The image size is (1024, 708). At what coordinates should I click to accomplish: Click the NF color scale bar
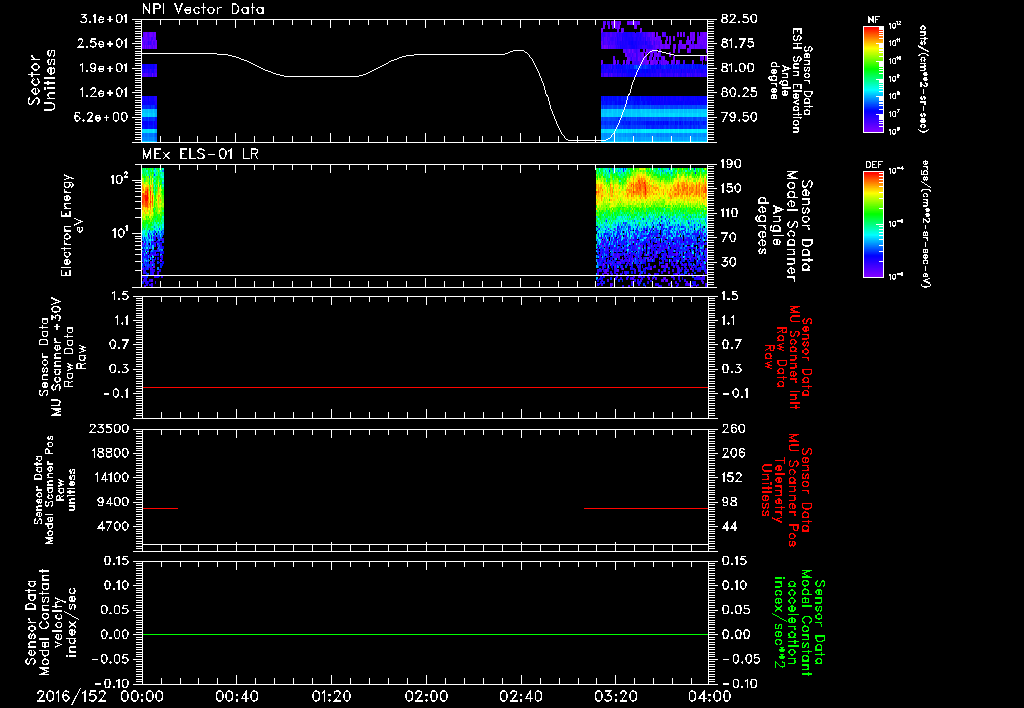(x=873, y=78)
